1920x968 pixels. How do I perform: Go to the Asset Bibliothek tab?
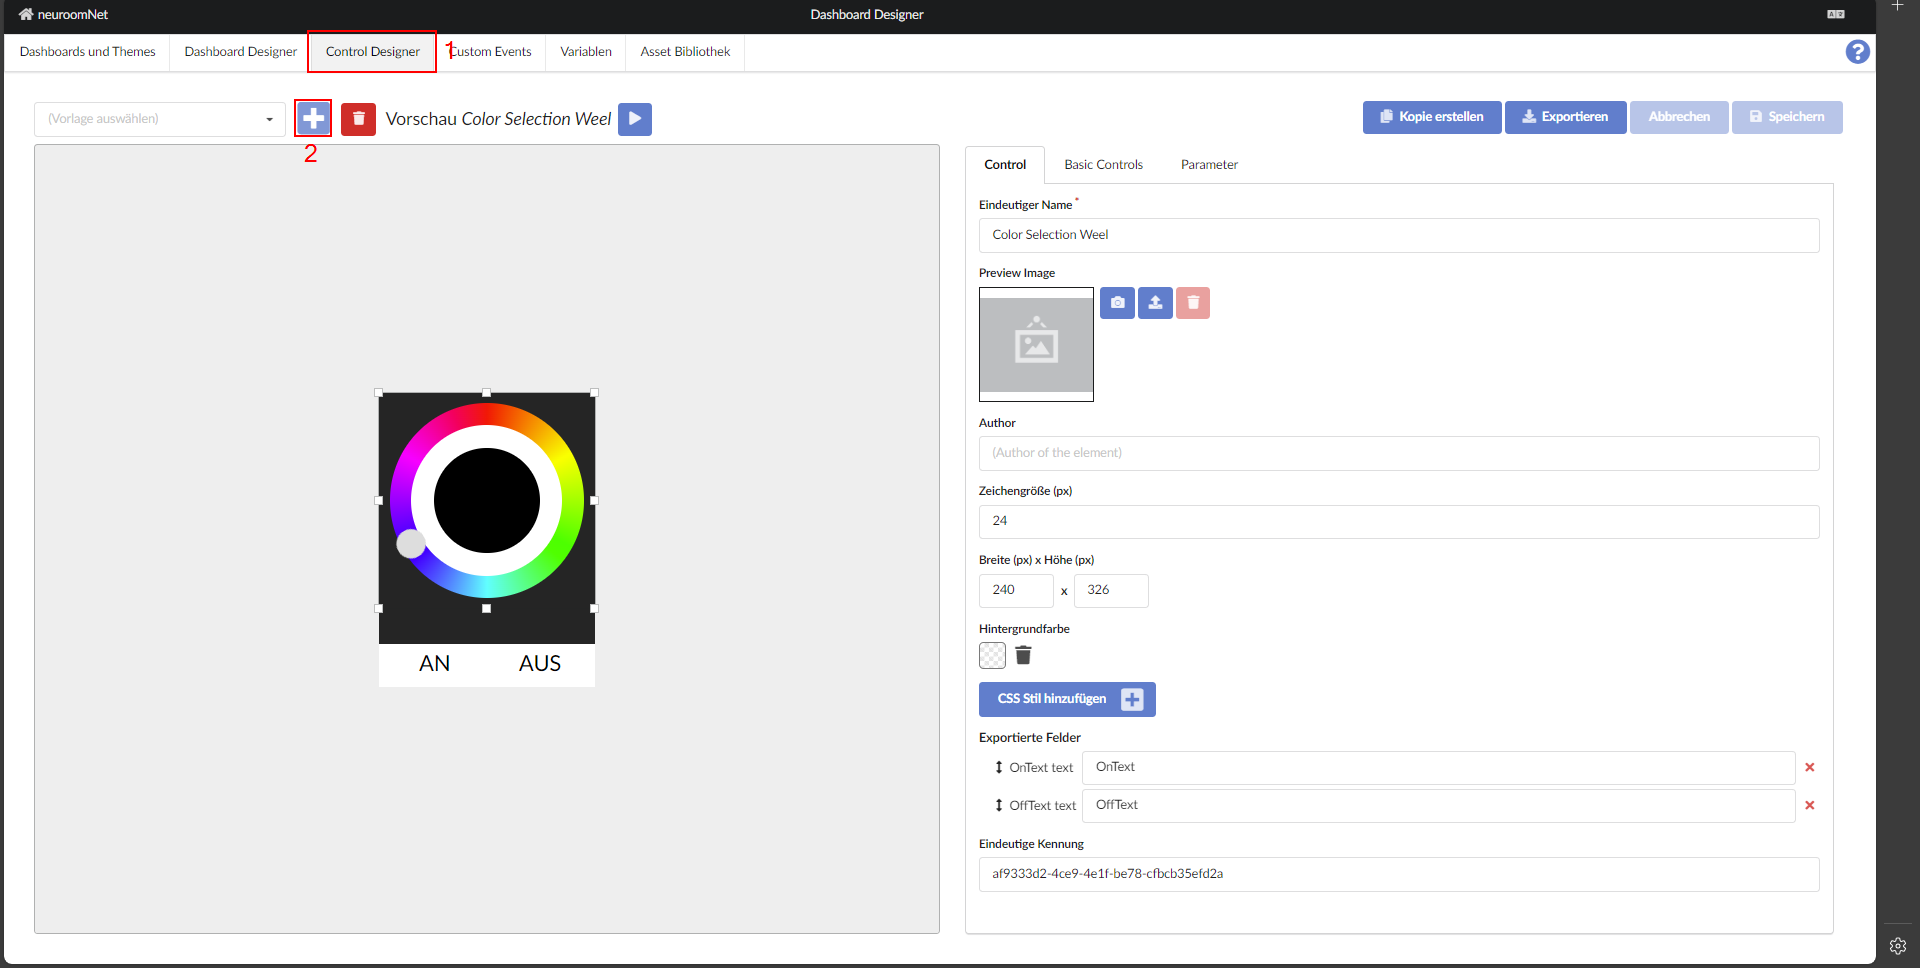pos(685,52)
